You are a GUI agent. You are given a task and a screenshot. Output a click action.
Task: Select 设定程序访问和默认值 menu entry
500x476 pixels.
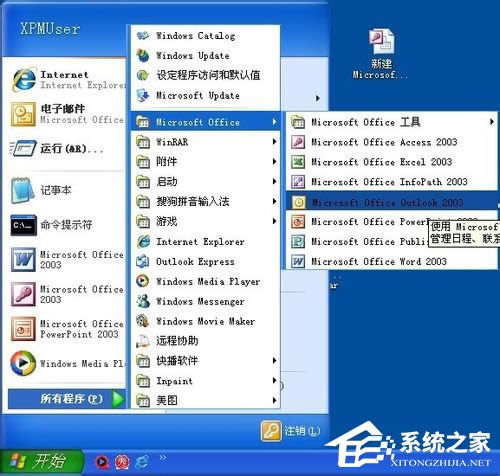205,75
